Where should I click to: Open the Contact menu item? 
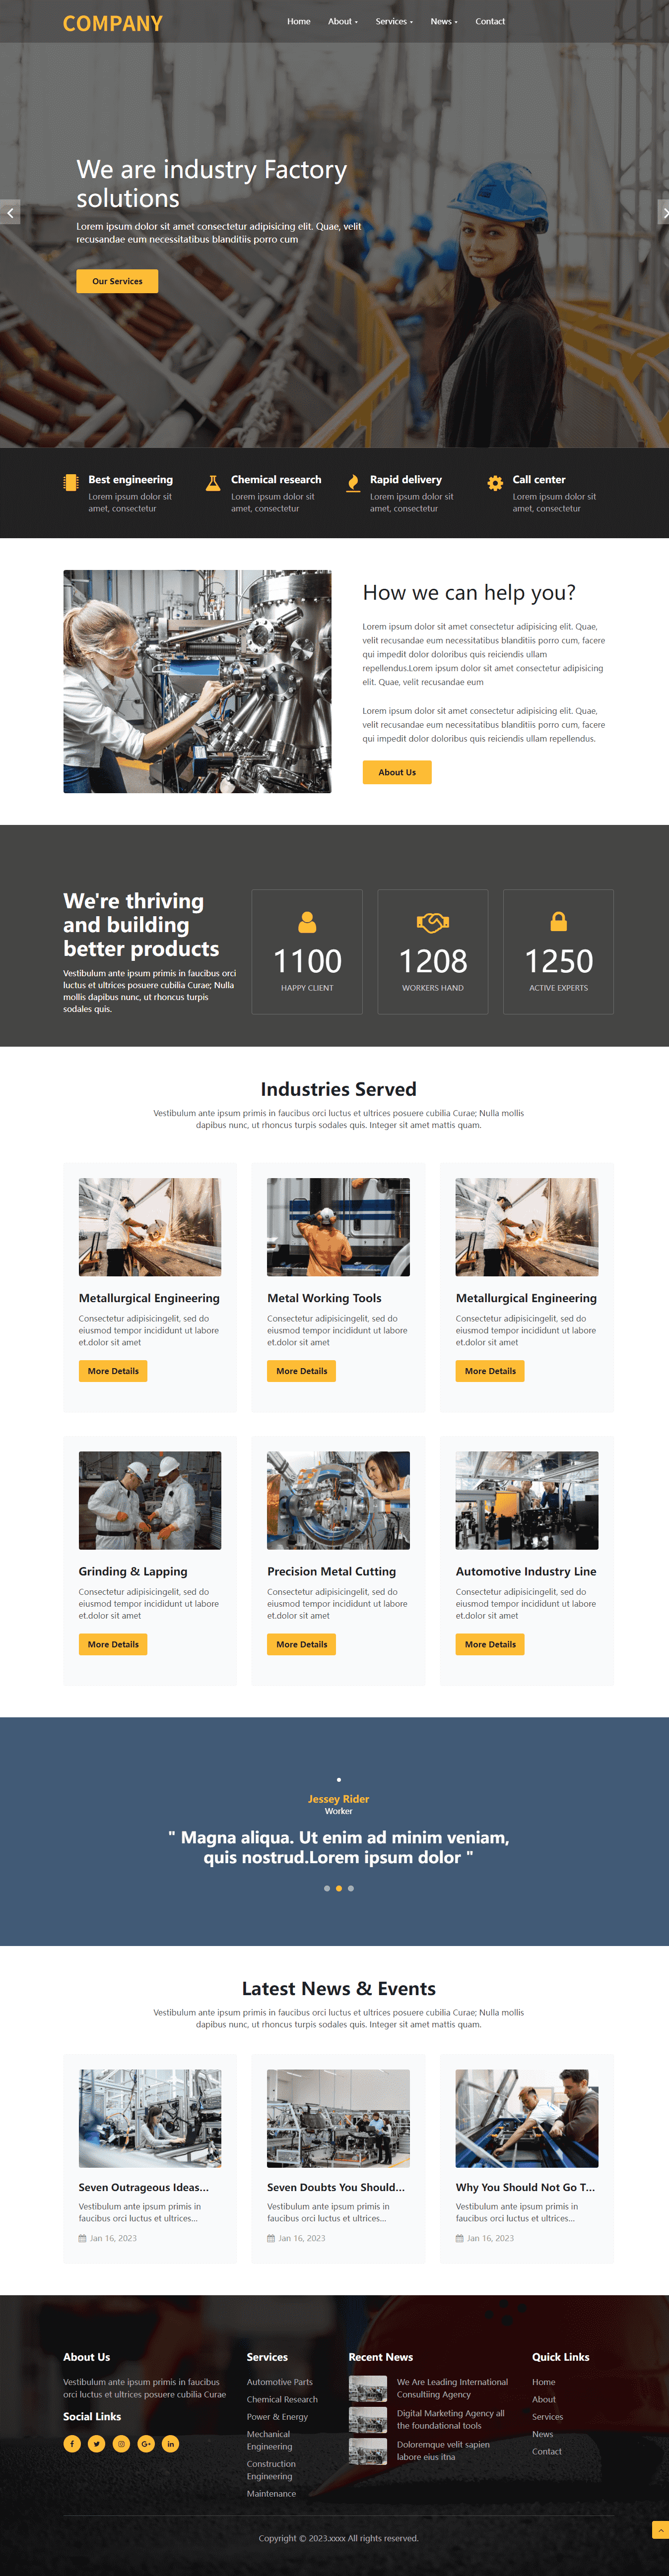pos(490,21)
